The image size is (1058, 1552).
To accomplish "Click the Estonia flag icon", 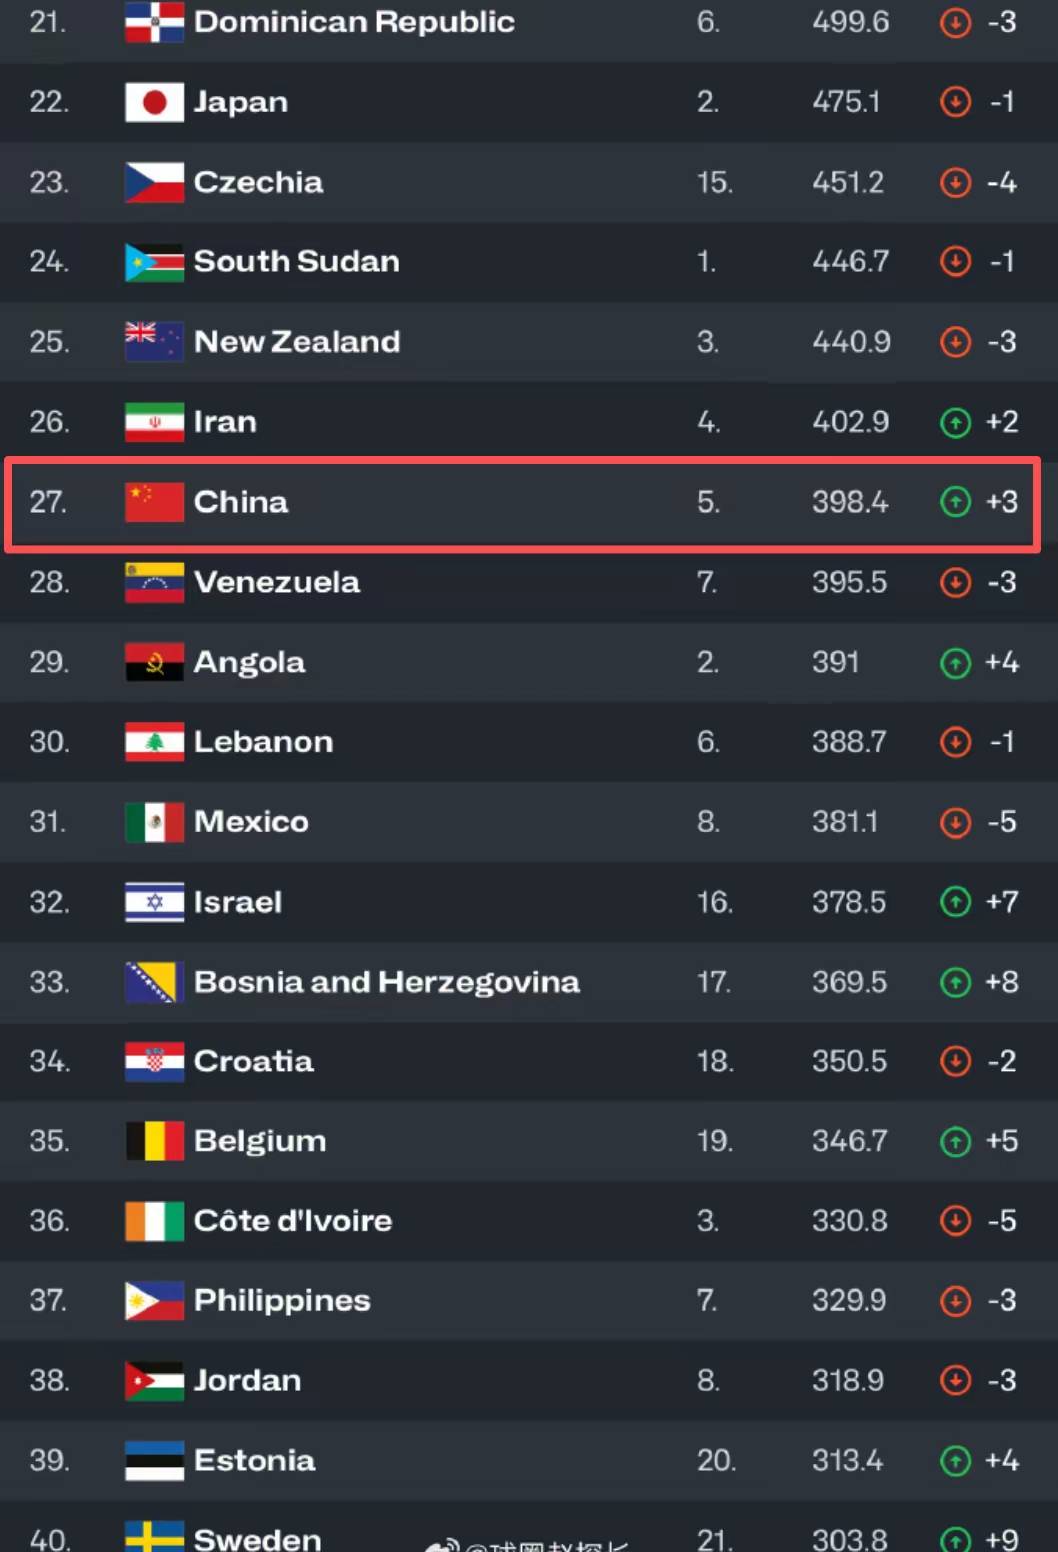I will pyautogui.click(x=154, y=1461).
